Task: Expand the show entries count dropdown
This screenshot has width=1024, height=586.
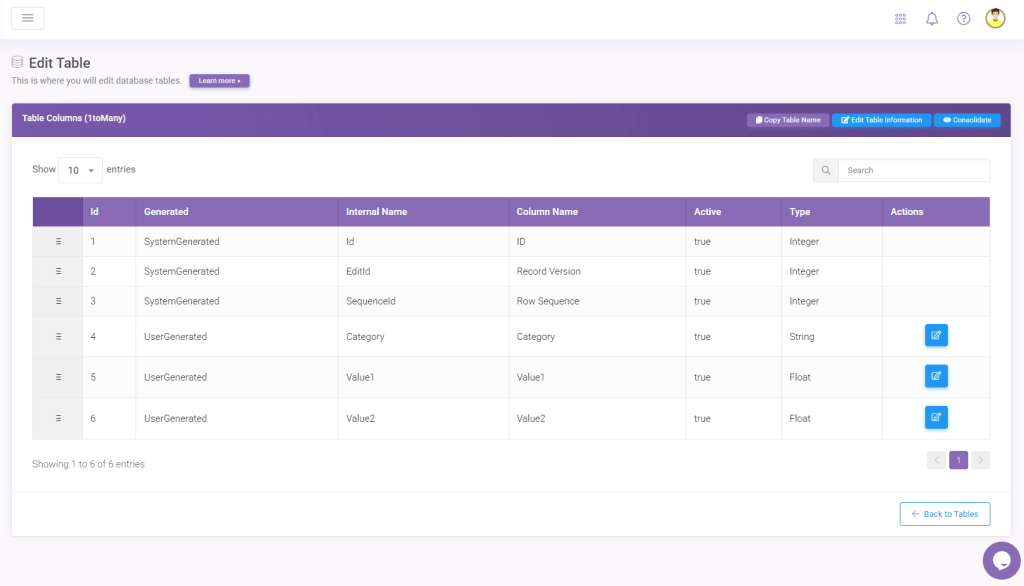Action: [80, 170]
